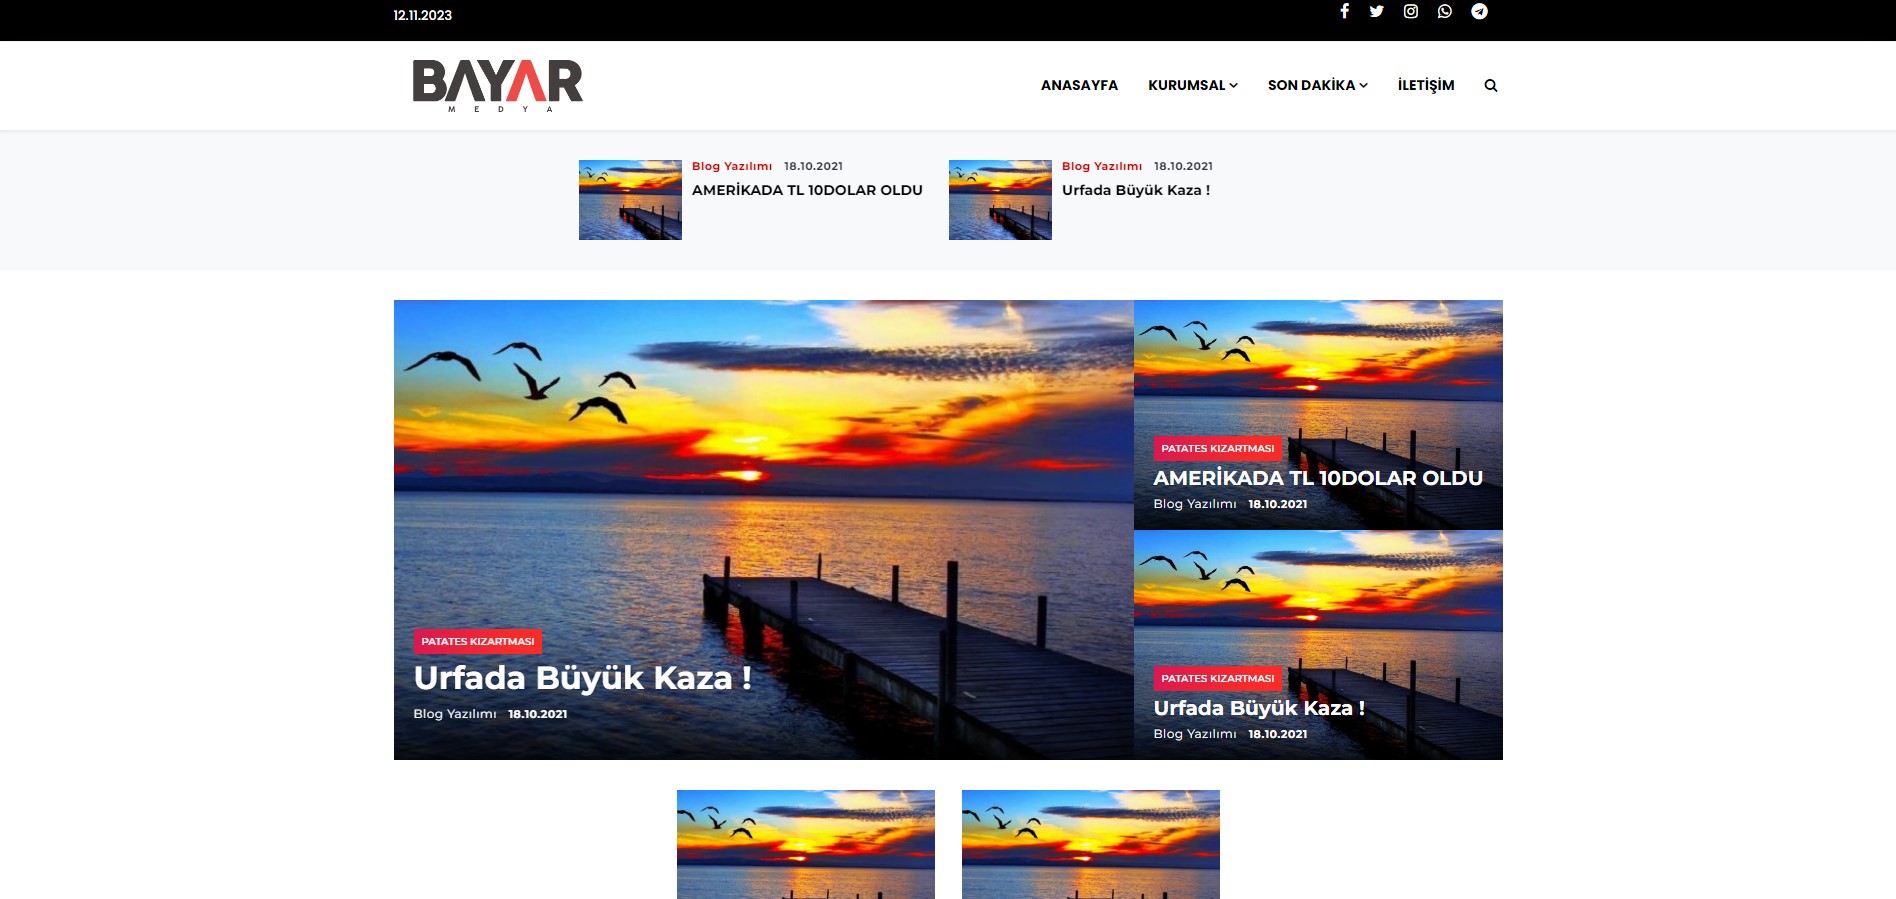Screen dimensions: 1896x899
Task: Click the 12.11.2023 date in top bar
Action: [x=423, y=15]
